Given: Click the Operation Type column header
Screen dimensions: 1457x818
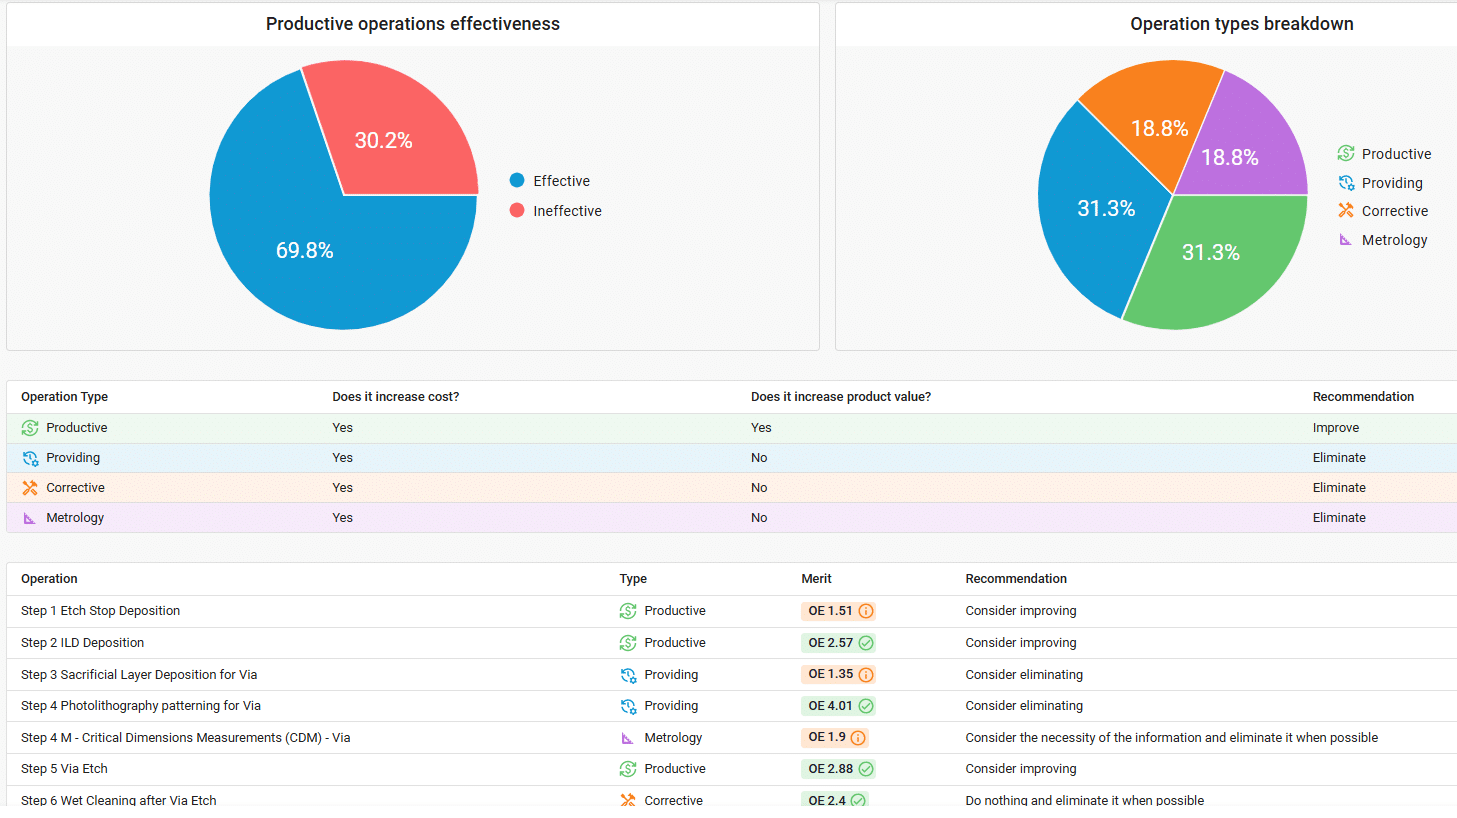Looking at the screenshot, I should [x=64, y=397].
